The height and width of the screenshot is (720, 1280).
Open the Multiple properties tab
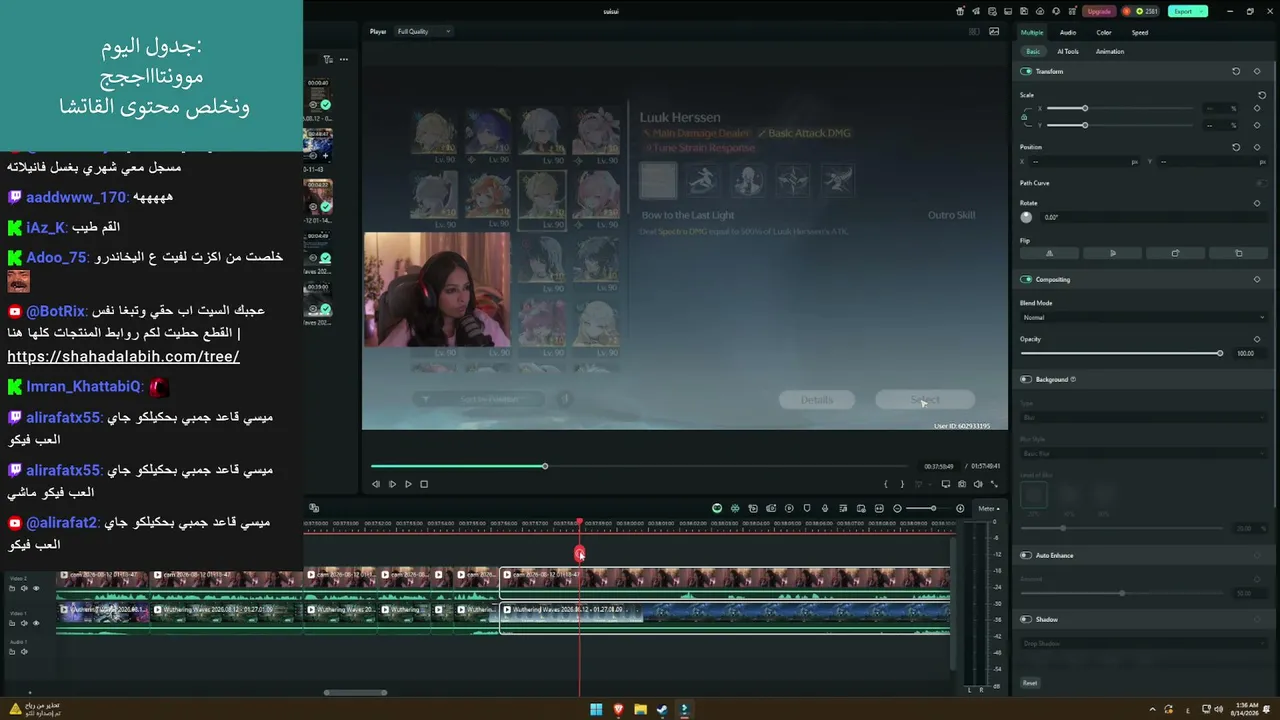click(x=1032, y=32)
